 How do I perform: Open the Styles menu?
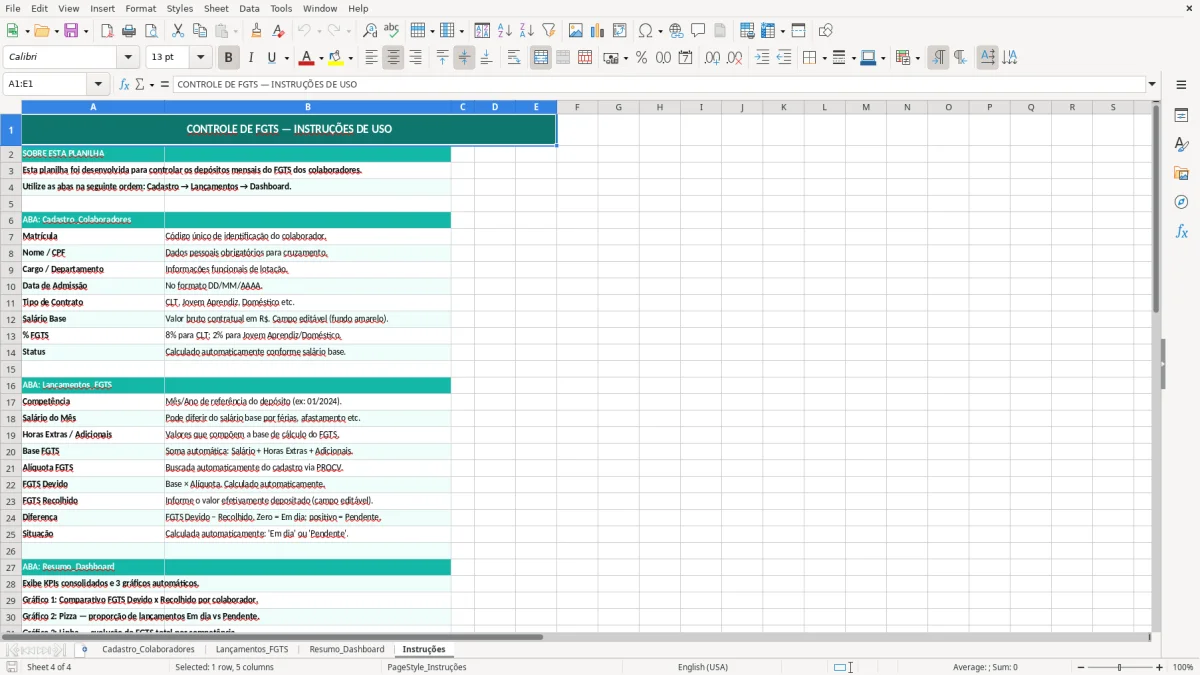(180, 8)
